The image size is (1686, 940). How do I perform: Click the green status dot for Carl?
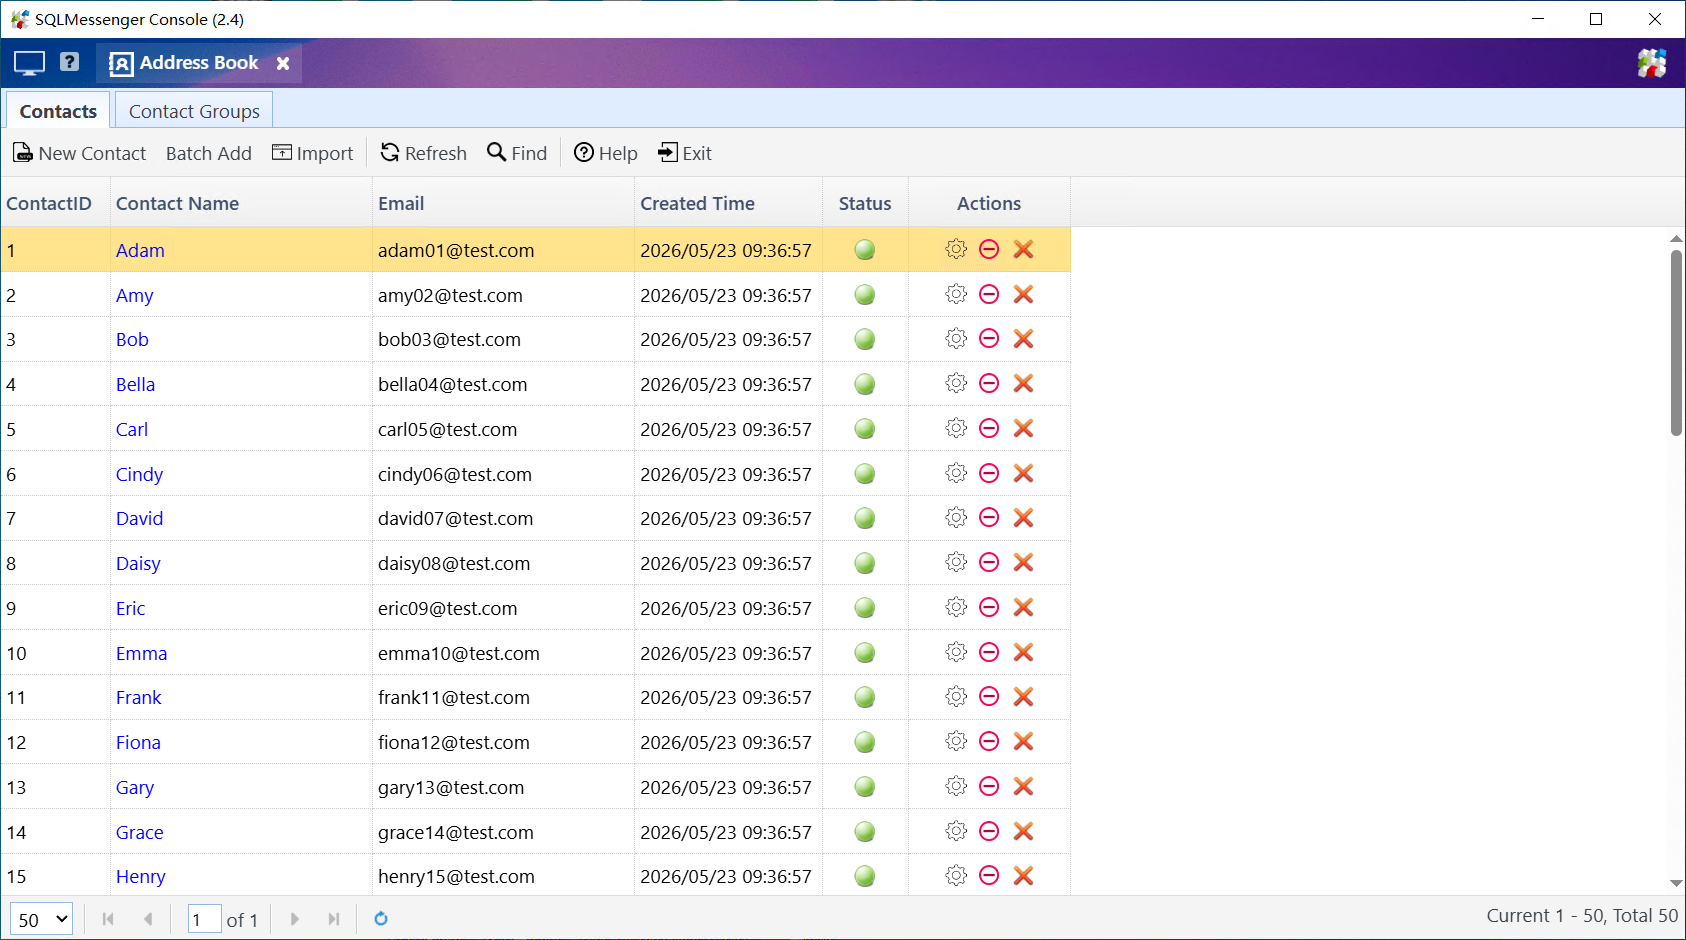[x=865, y=429]
